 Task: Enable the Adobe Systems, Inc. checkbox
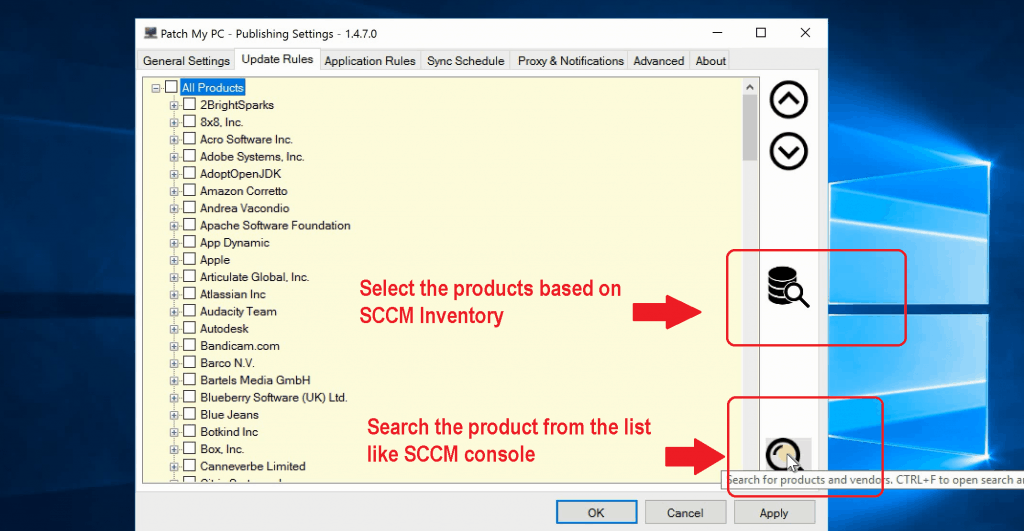[x=189, y=155]
